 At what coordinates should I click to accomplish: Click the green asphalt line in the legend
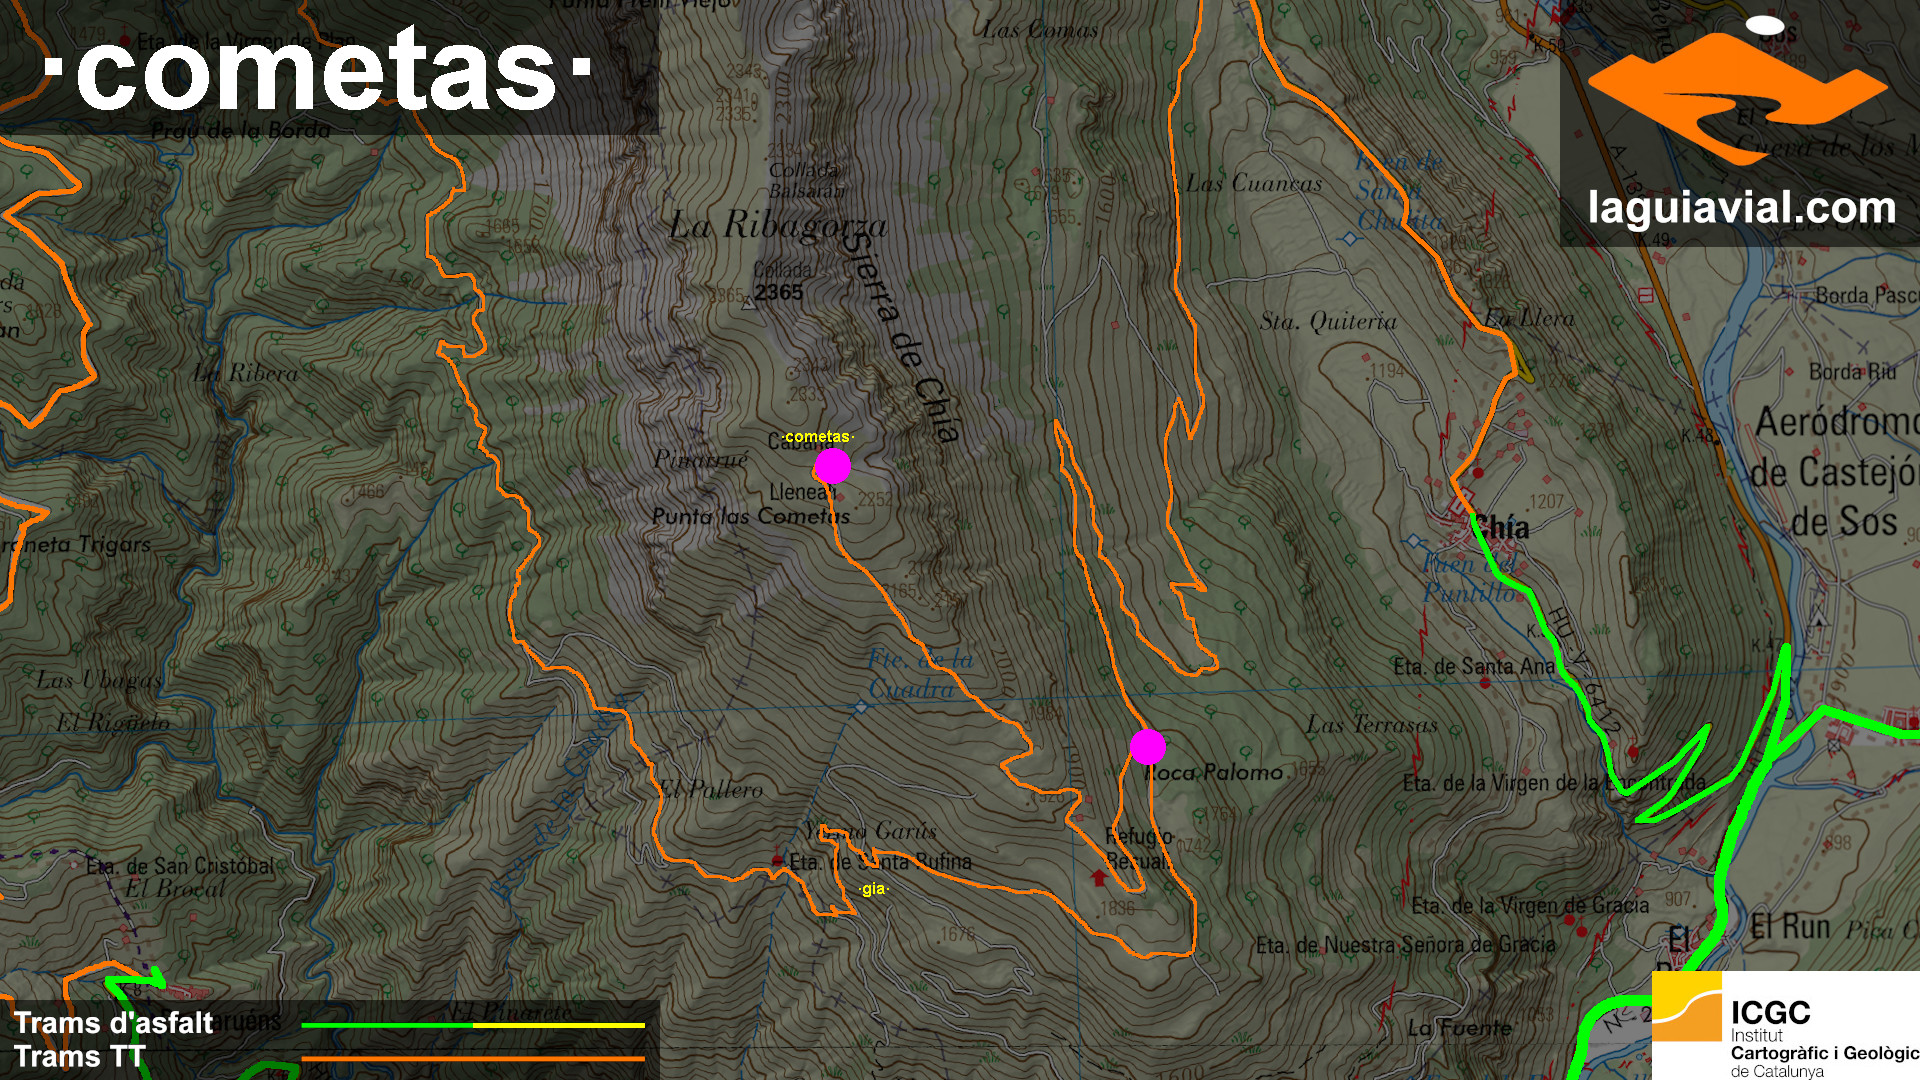pos(387,1025)
